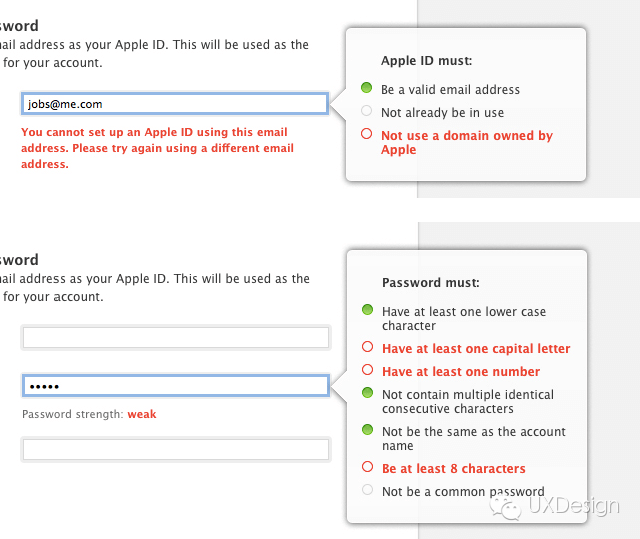Click the gray dot beside 'Not be a common password'
This screenshot has width=640, height=539.
(x=367, y=490)
